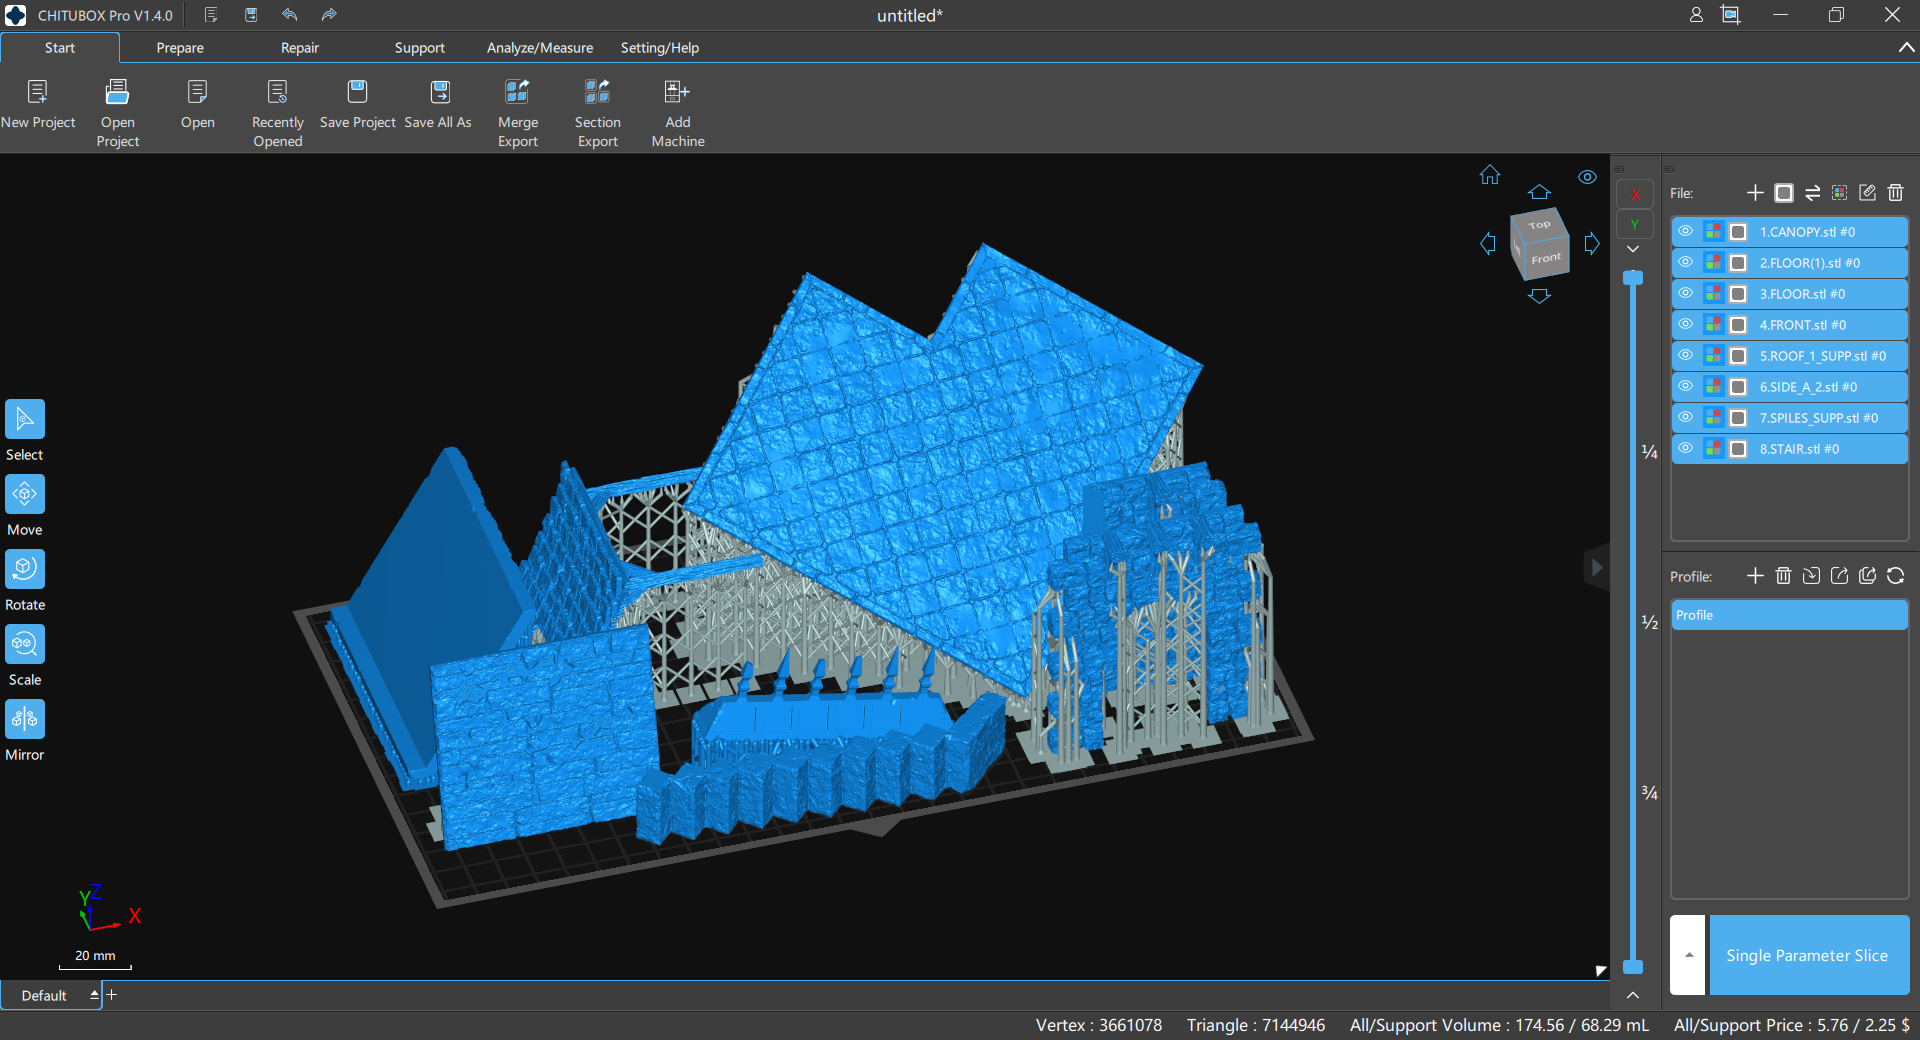The height and width of the screenshot is (1040, 1920).
Task: Add a new plate tab with plus
Action: pyautogui.click(x=112, y=994)
